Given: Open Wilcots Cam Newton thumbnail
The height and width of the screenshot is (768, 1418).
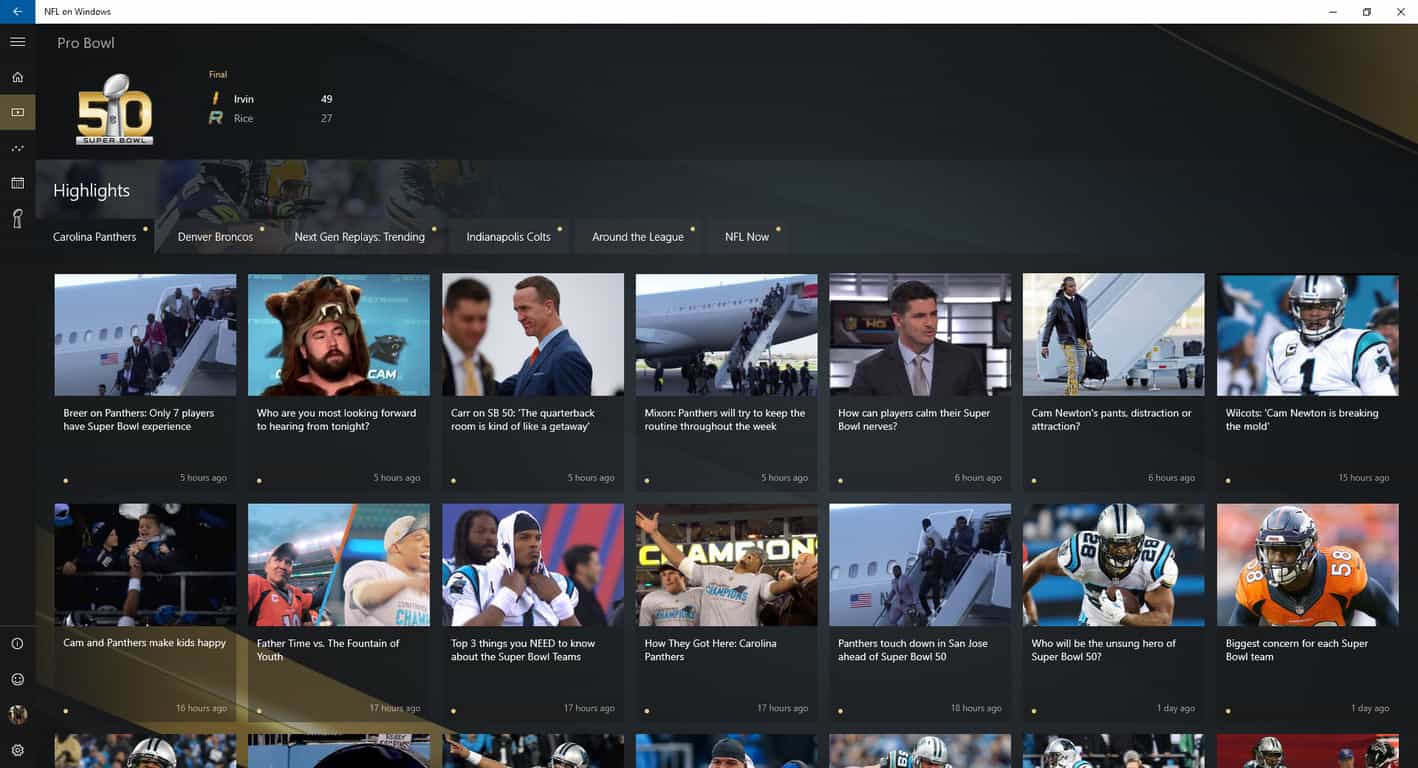Looking at the screenshot, I should tap(1308, 335).
